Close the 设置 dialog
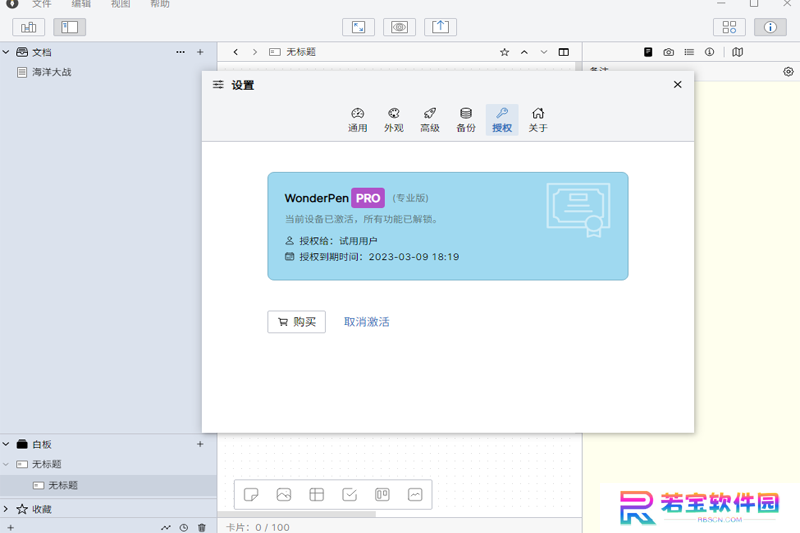800x533 pixels. [678, 85]
